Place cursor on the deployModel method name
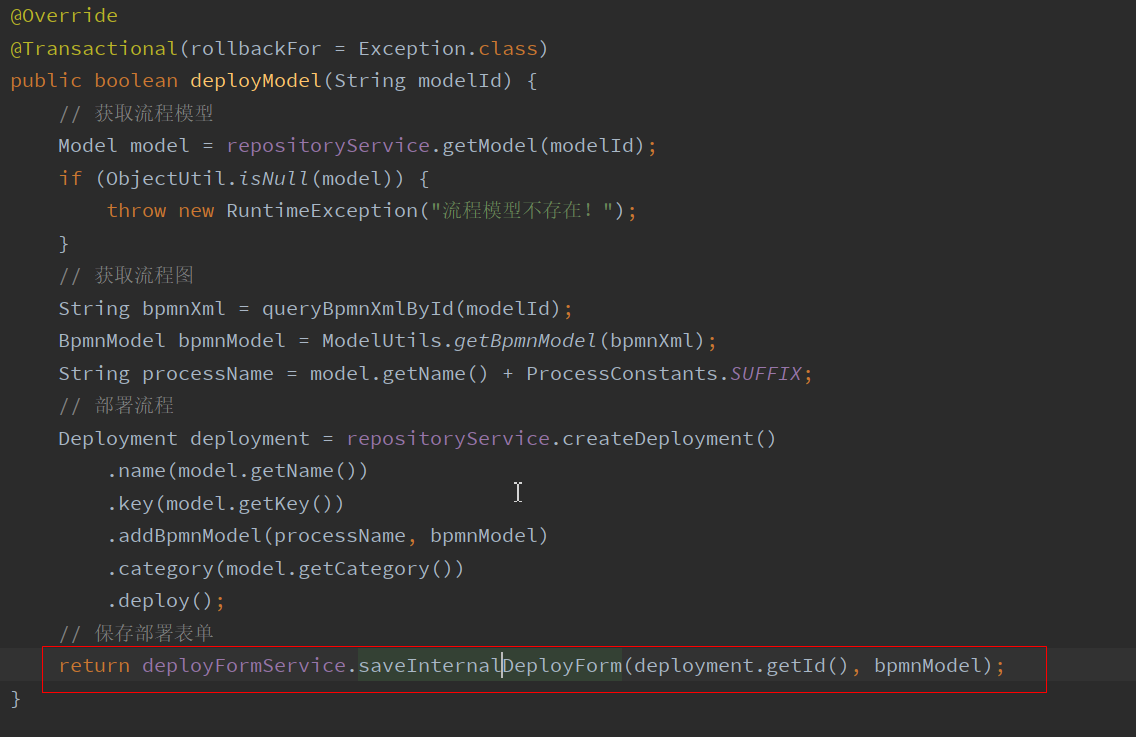1136x737 pixels. point(254,80)
